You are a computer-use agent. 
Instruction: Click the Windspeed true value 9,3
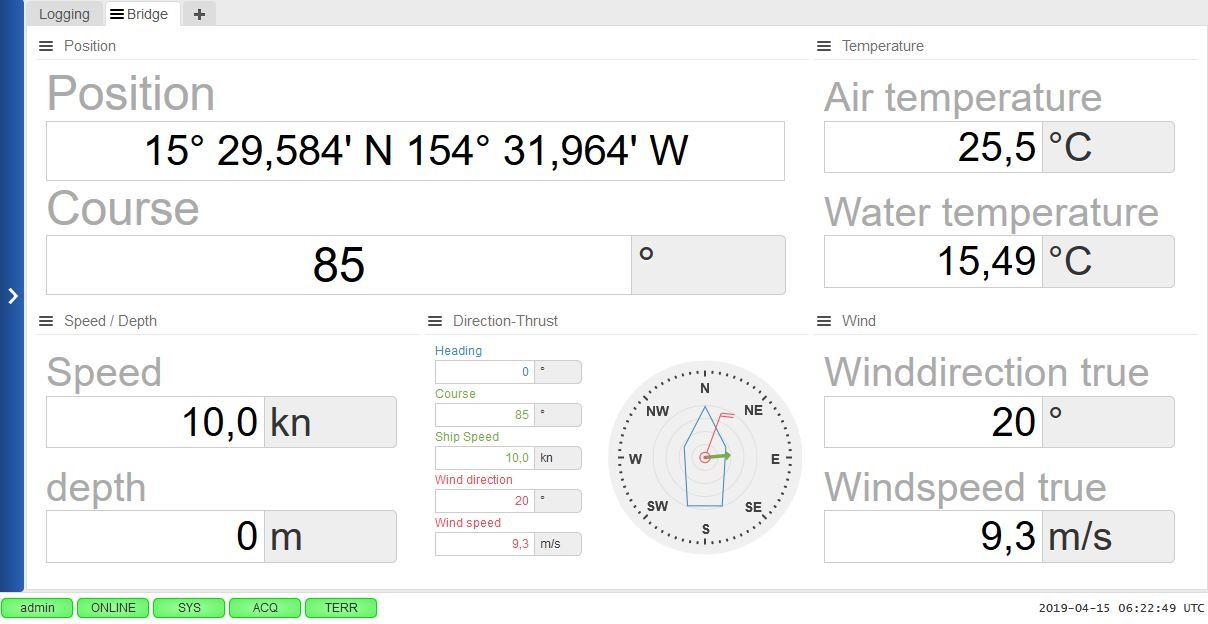(x=933, y=537)
